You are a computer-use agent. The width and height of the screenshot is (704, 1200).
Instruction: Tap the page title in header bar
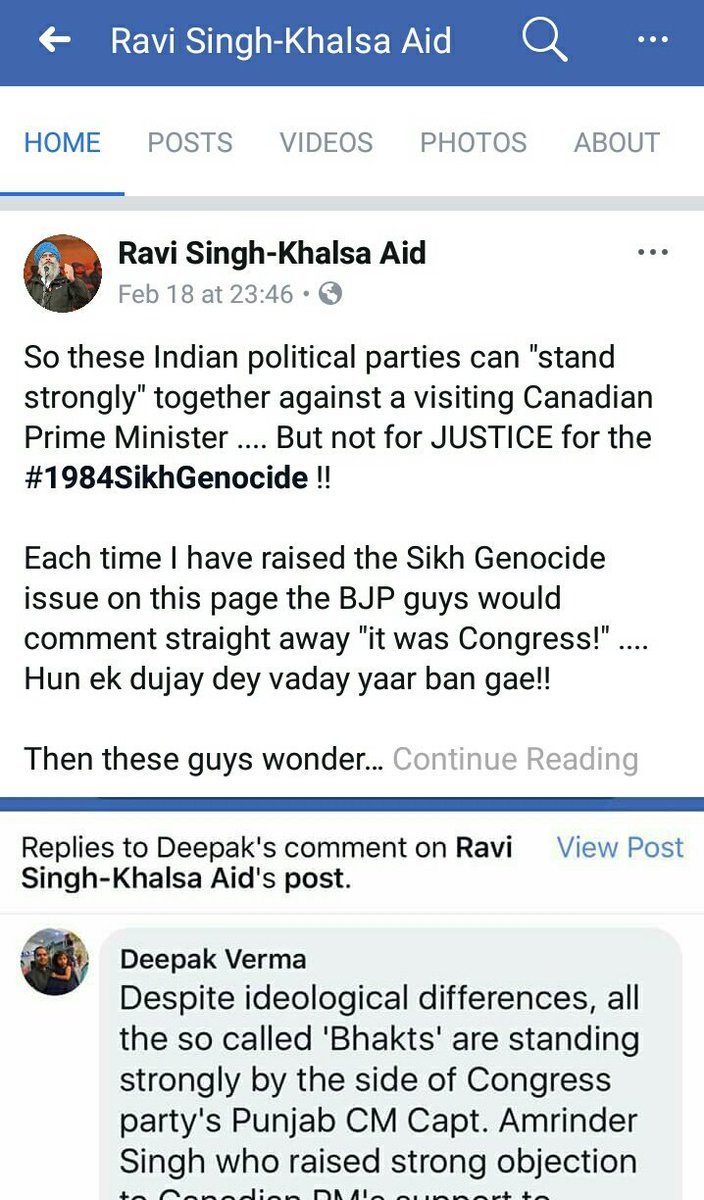pos(281,41)
